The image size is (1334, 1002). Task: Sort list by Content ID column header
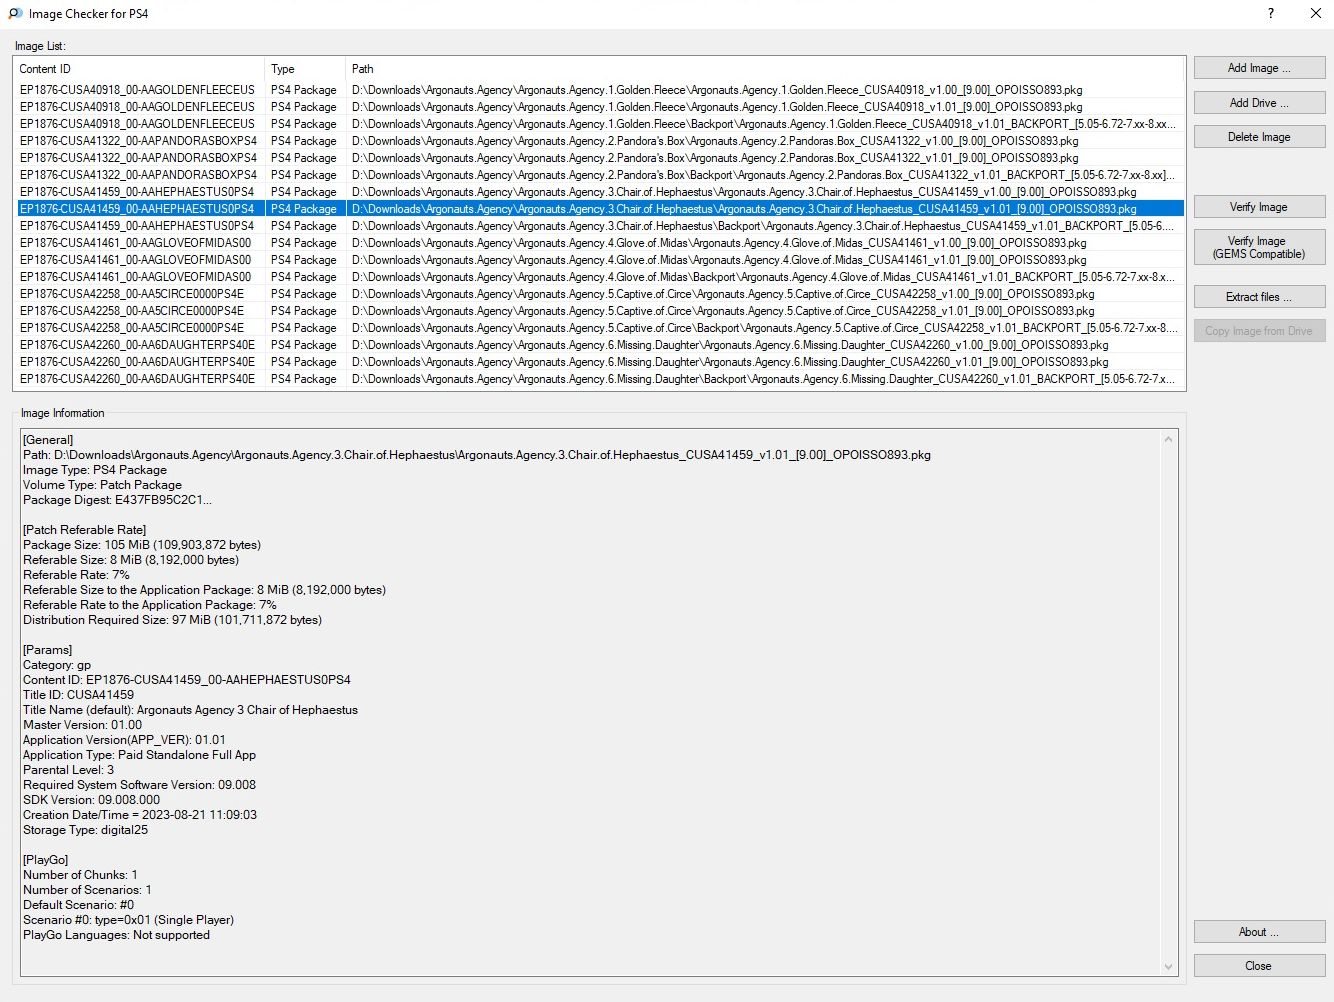pyautogui.click(x=140, y=69)
